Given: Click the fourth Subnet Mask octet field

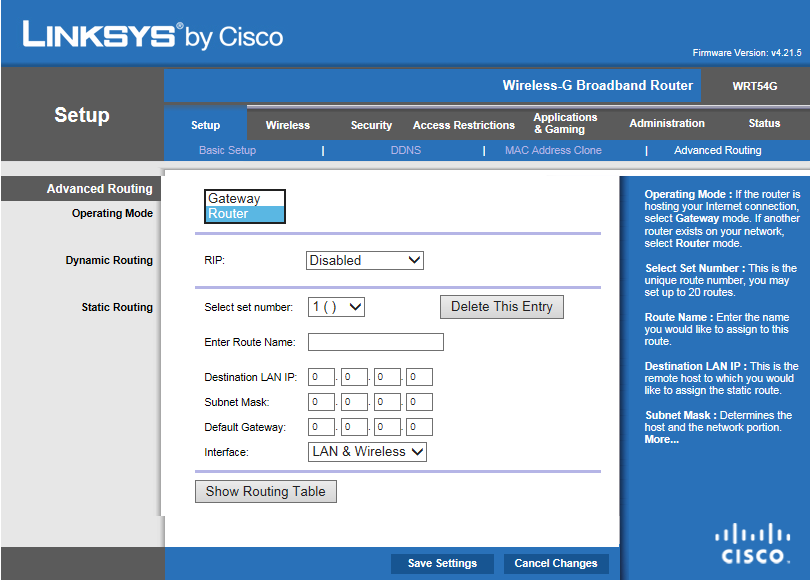Looking at the screenshot, I should tap(419, 402).
